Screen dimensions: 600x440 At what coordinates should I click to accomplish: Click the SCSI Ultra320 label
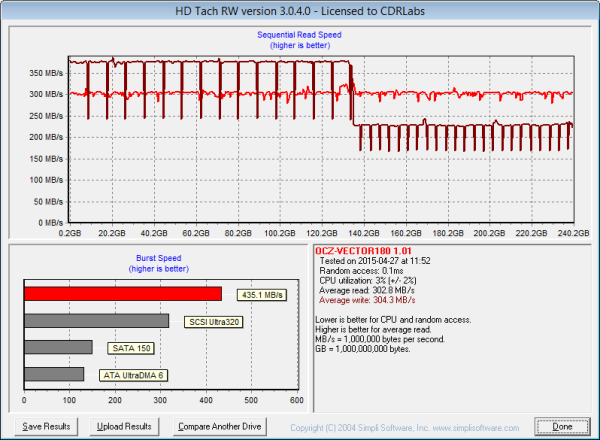tap(212, 322)
